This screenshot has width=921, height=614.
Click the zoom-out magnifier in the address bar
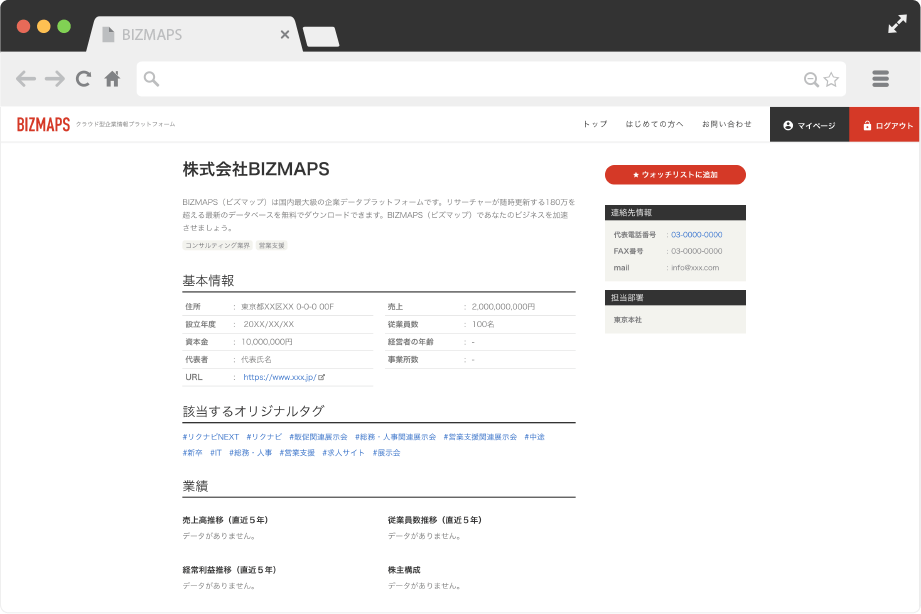point(811,79)
